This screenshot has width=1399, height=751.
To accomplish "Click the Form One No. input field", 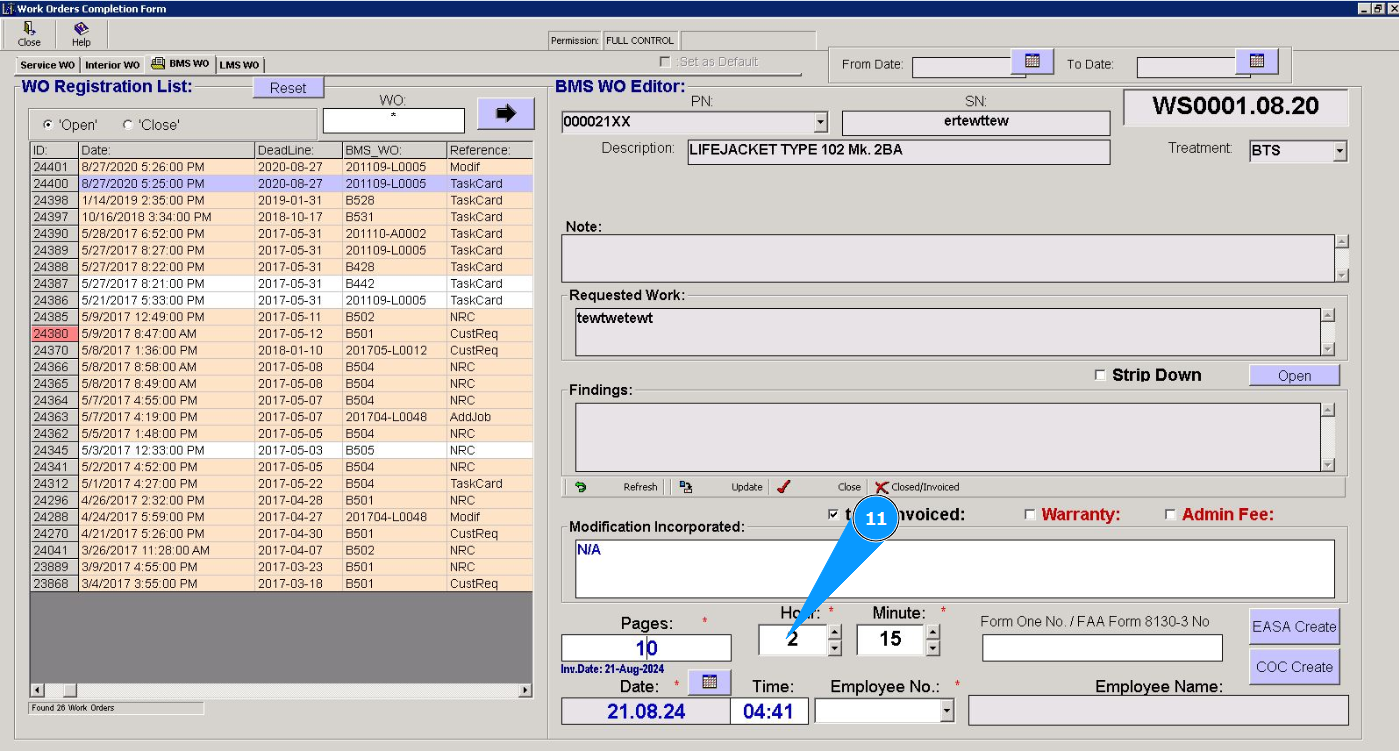I will 1101,648.
